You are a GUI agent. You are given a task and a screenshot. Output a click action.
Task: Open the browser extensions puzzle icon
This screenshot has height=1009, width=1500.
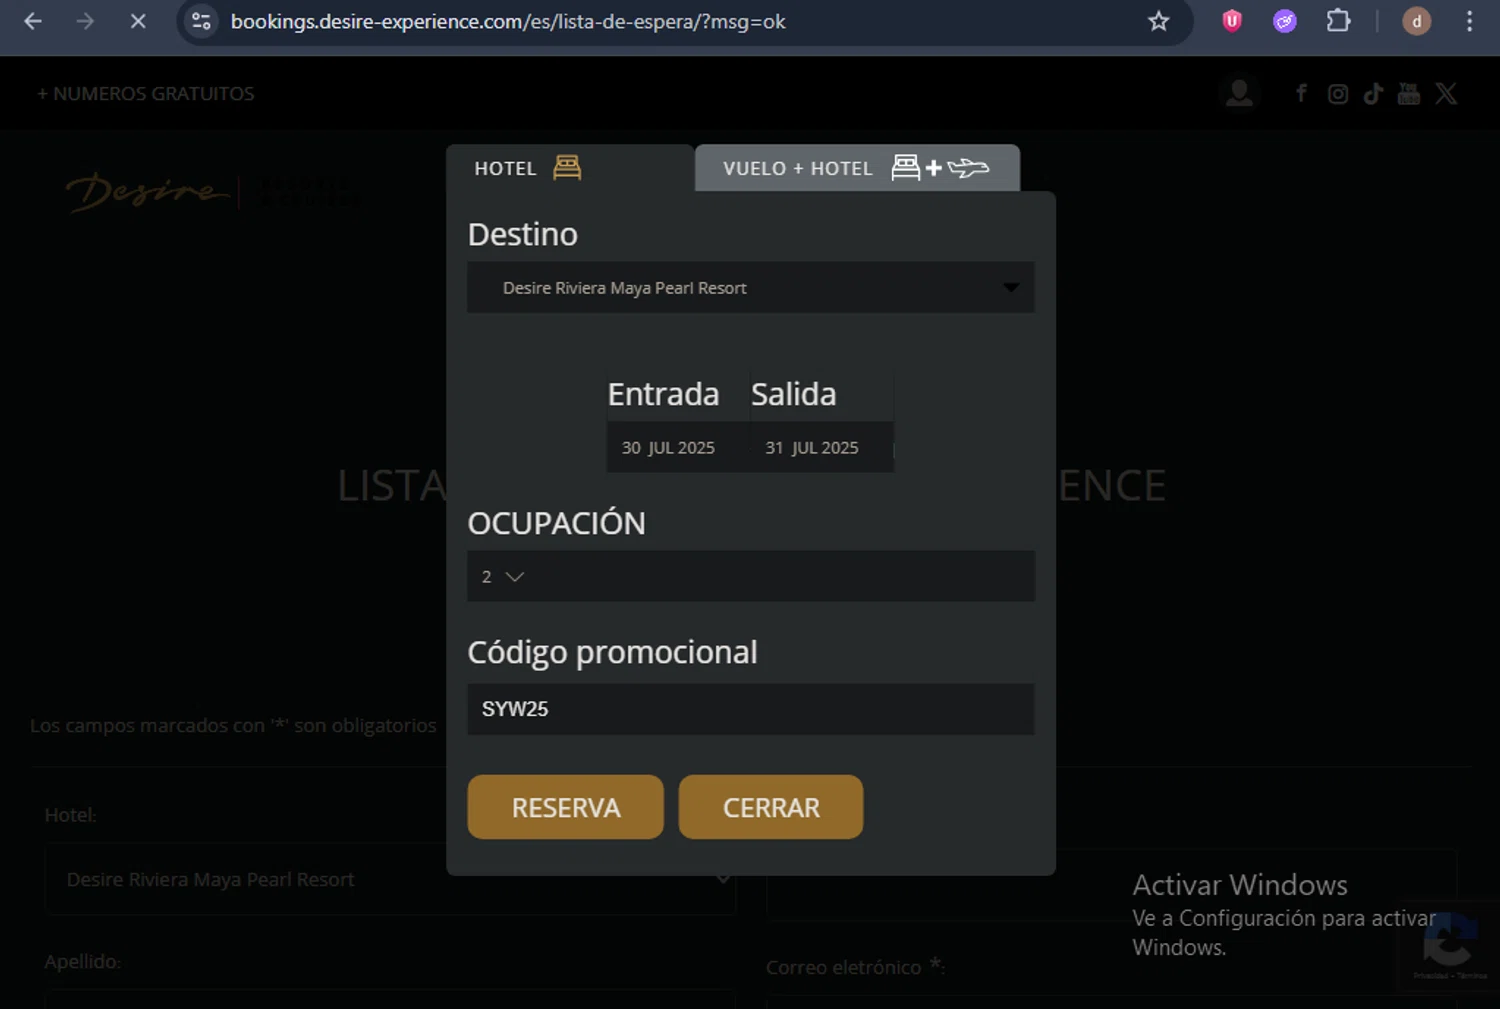[1338, 21]
